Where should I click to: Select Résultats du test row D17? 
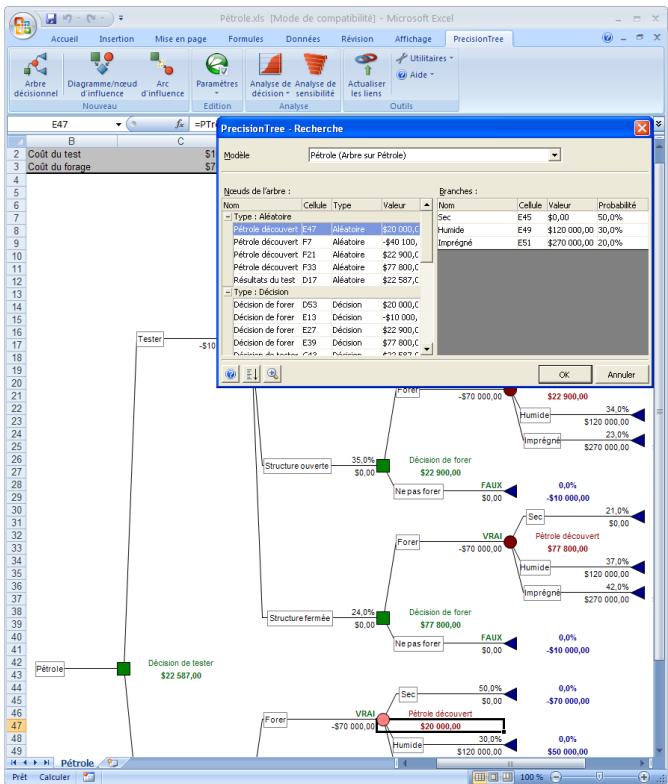(326, 280)
